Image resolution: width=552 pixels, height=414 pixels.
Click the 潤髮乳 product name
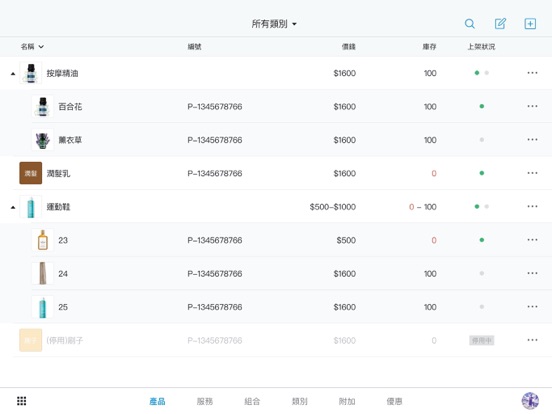click(58, 174)
